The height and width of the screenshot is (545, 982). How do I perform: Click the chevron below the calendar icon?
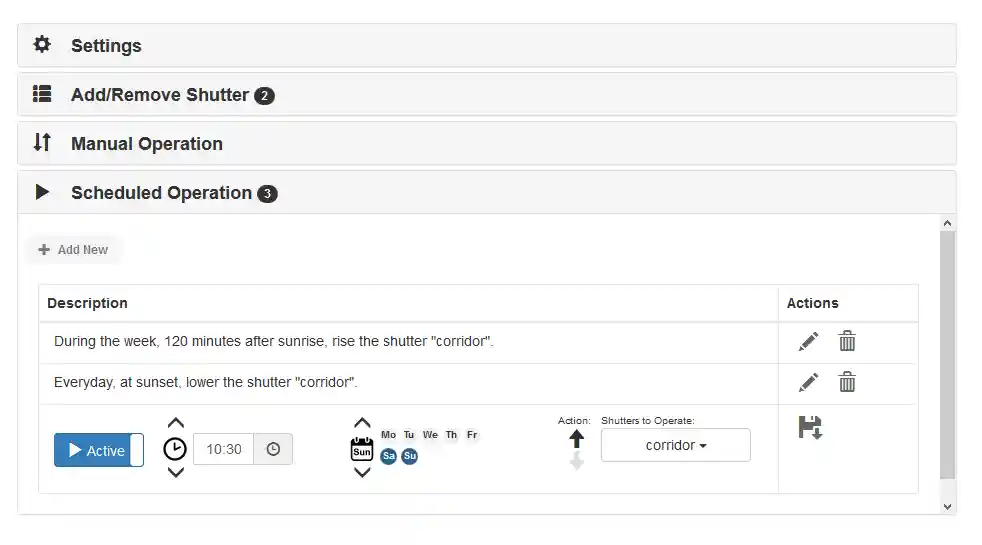click(362, 472)
